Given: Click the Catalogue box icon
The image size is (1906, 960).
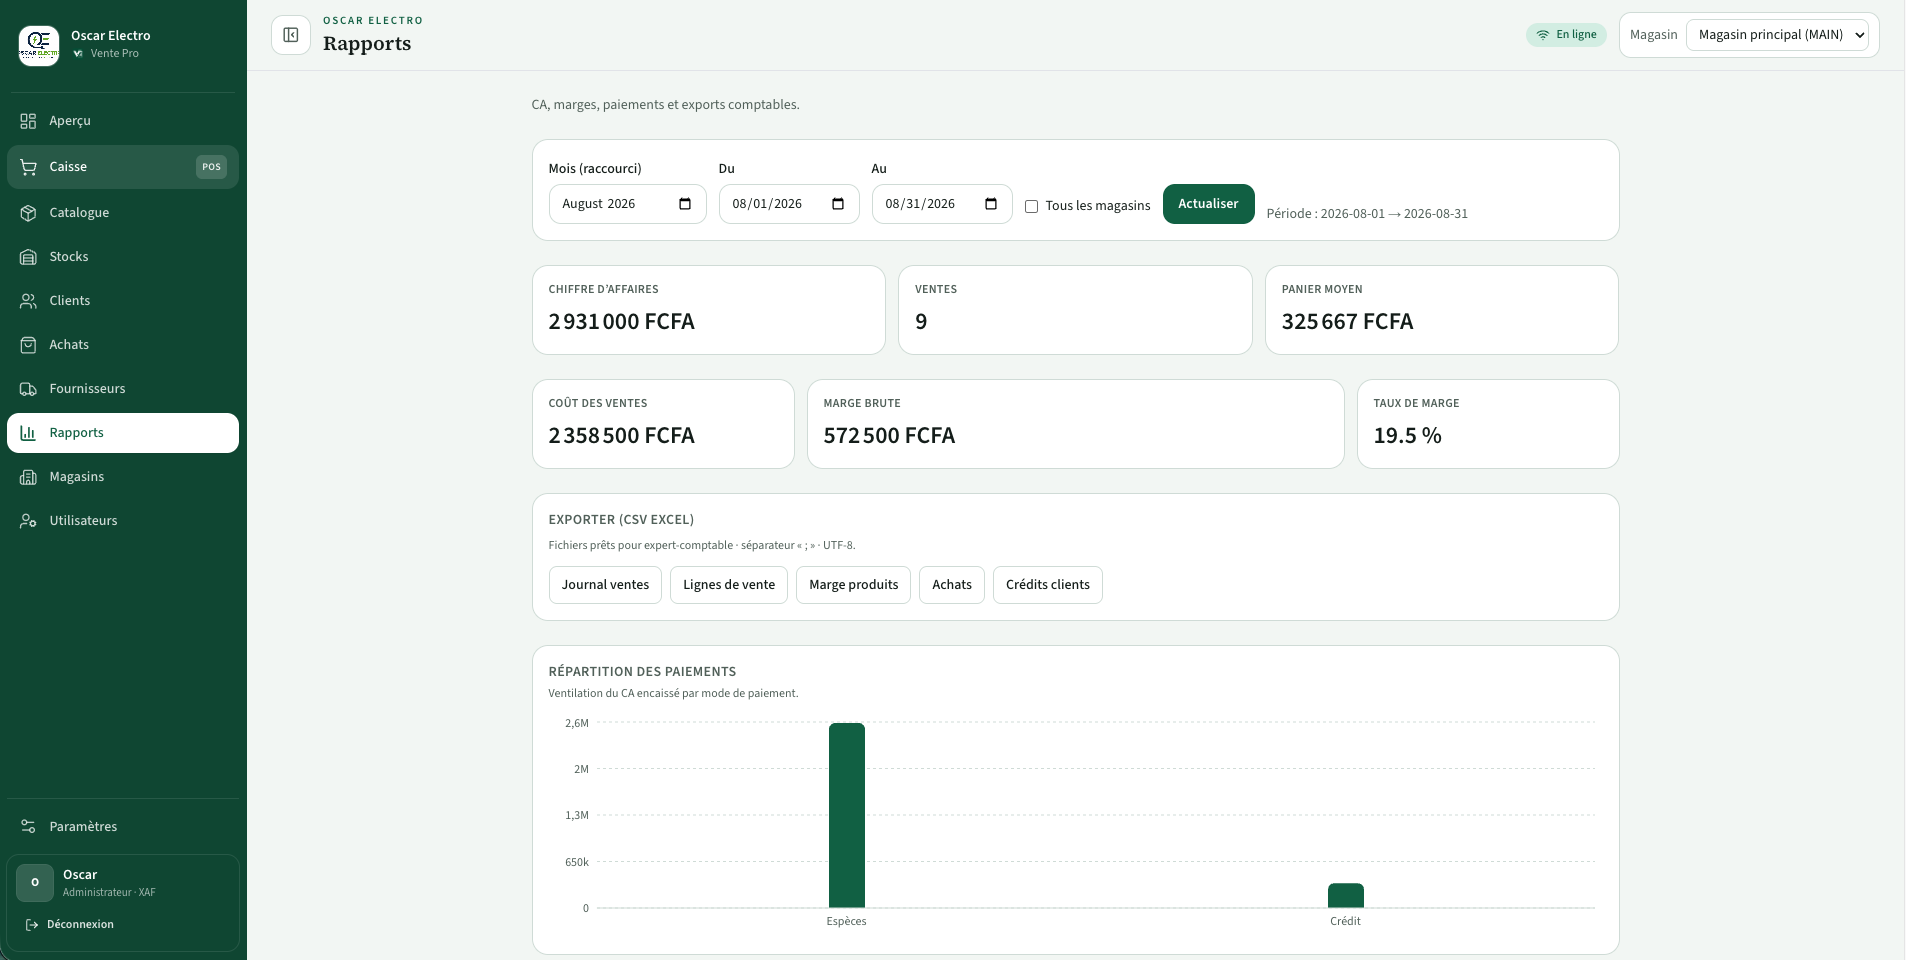Looking at the screenshot, I should point(28,213).
